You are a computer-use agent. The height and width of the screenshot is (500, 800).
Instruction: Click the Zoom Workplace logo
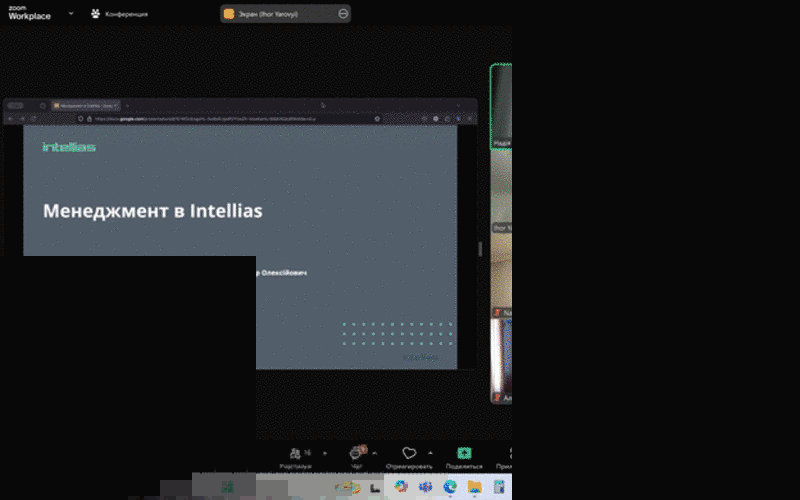(30, 14)
